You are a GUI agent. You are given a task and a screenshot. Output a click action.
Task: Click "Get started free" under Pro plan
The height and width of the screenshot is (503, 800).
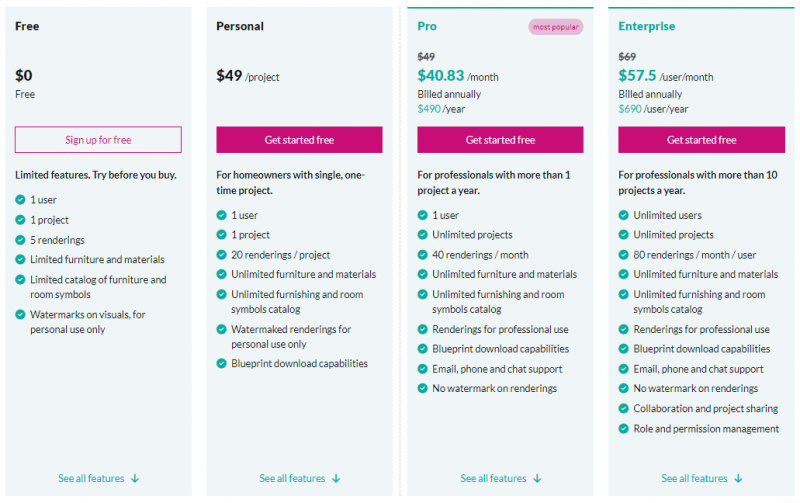coord(500,140)
